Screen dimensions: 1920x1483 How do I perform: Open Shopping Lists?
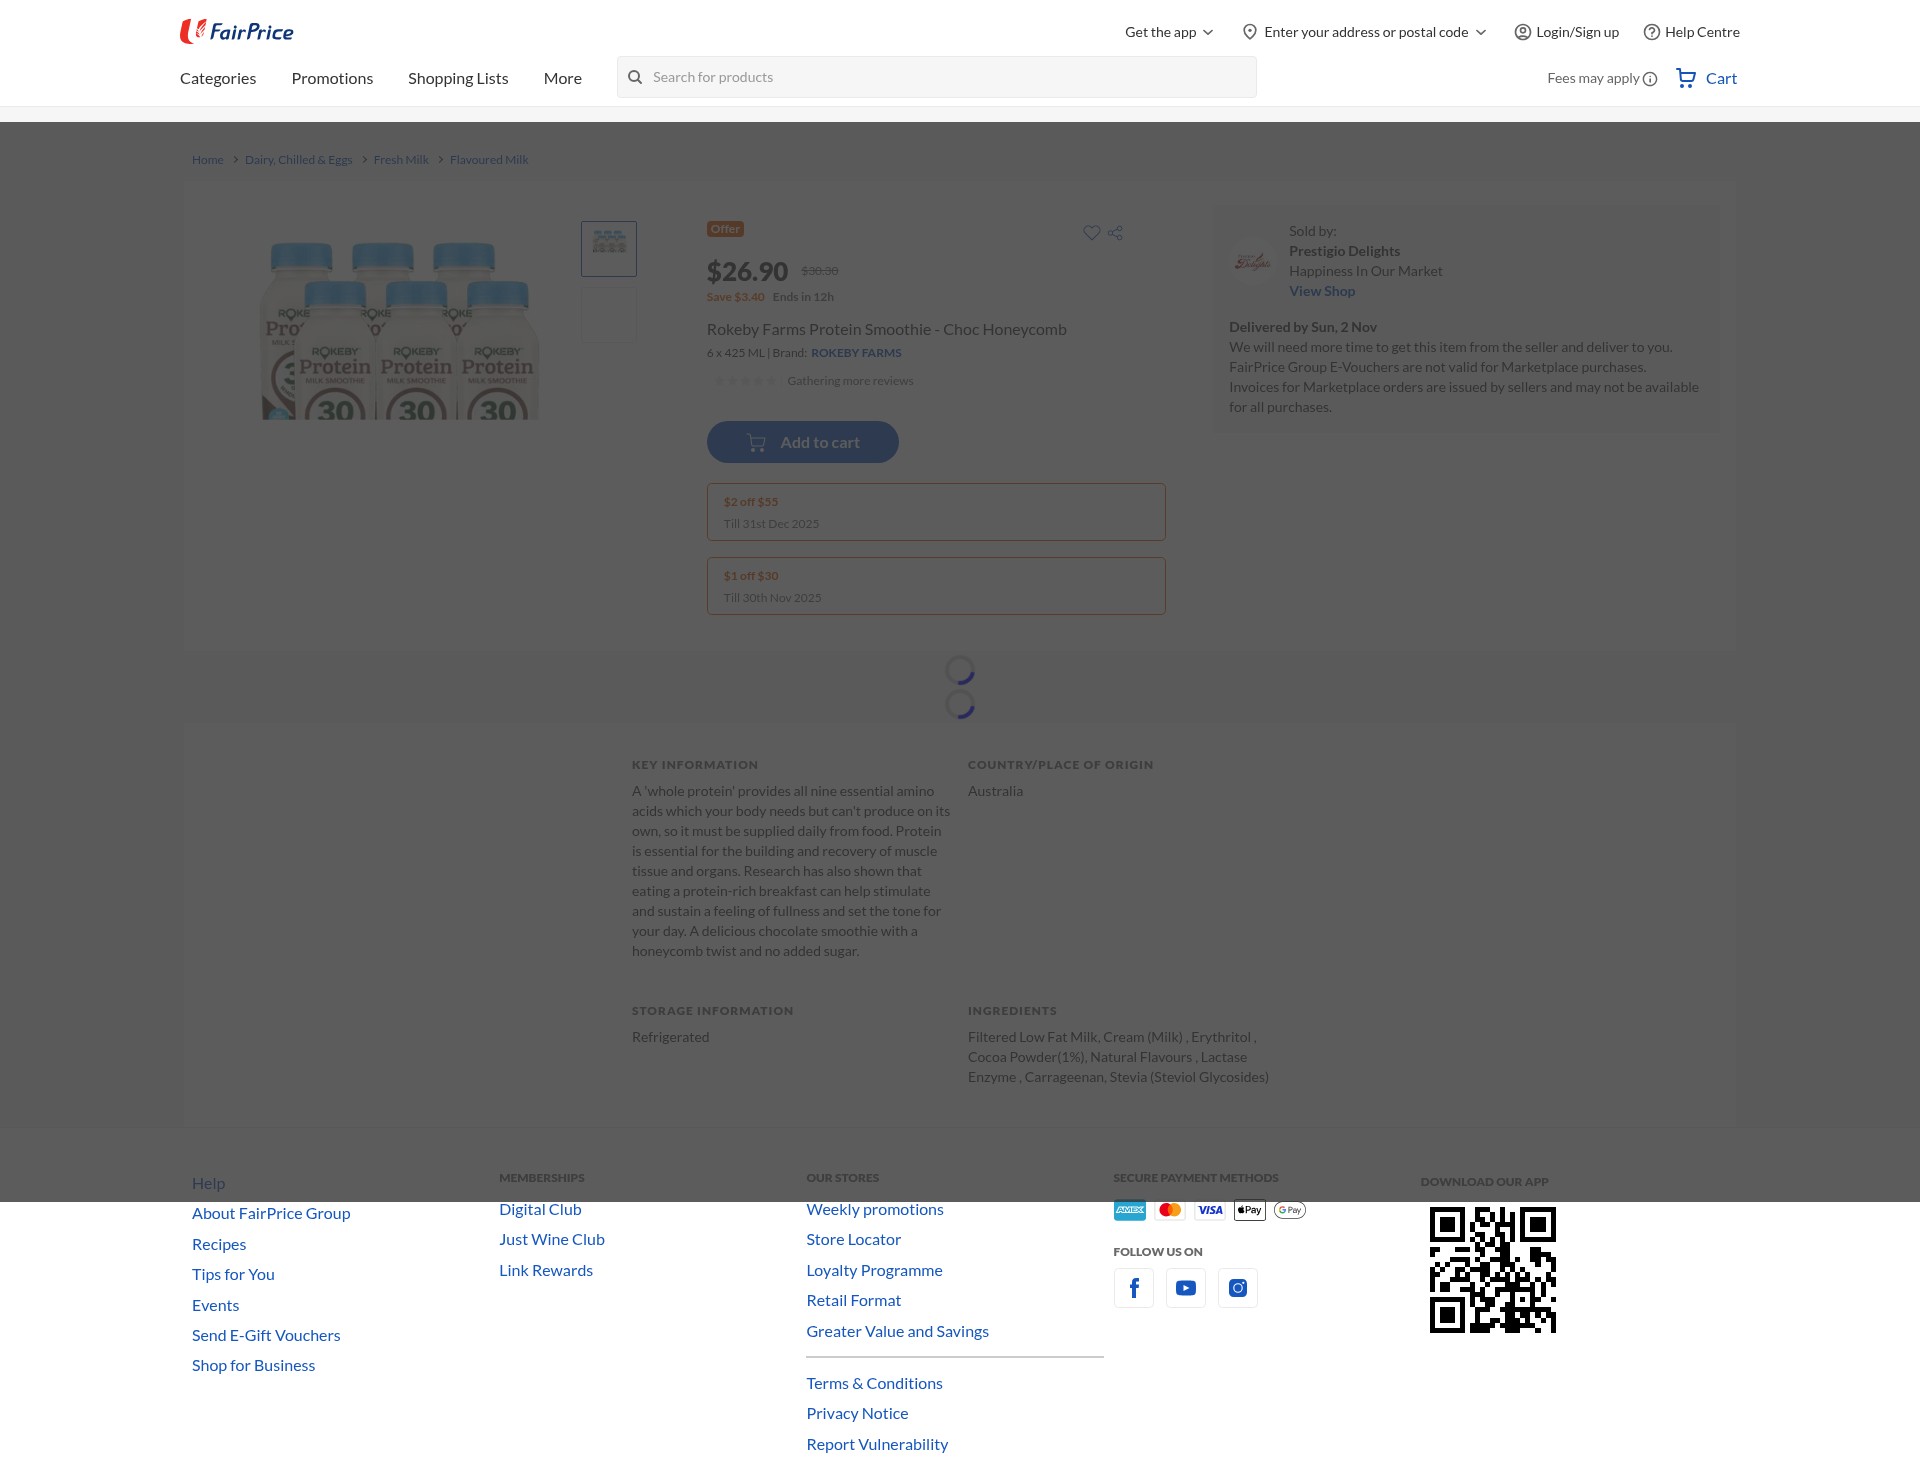(x=458, y=78)
